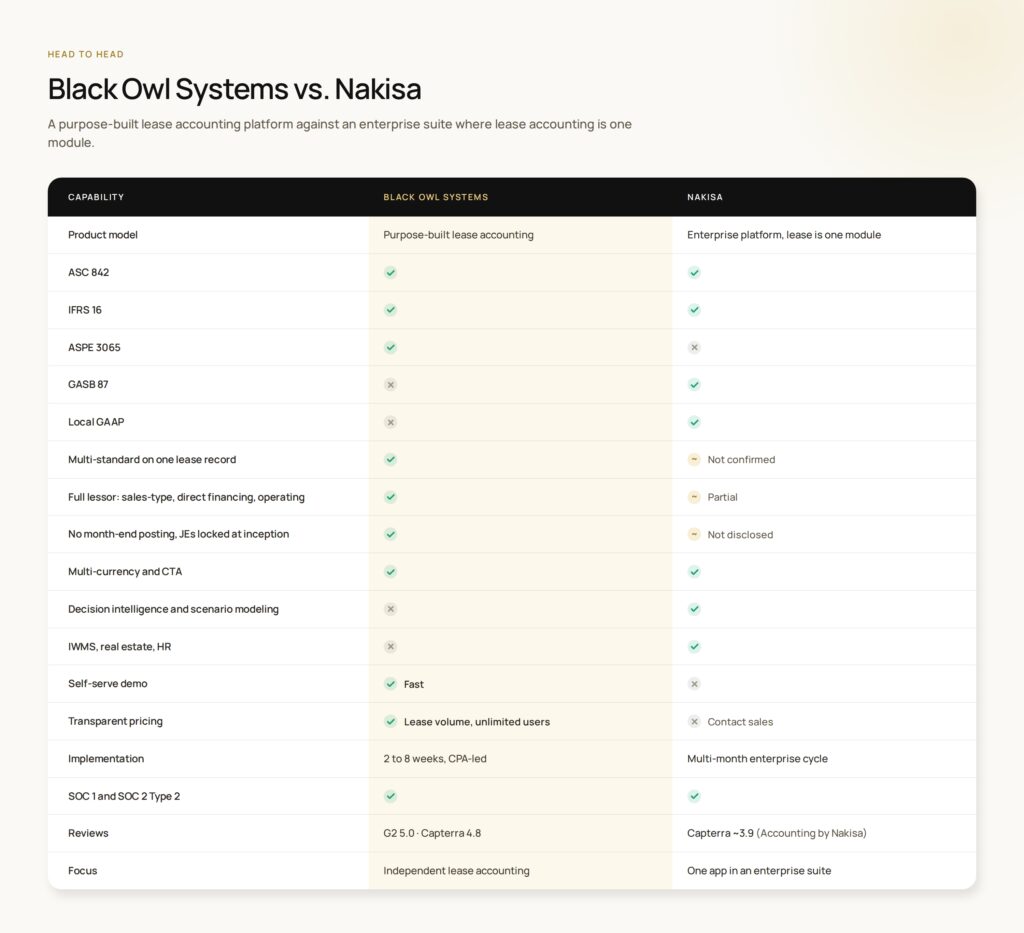Click Black Owl's No month-end posting check icon
This screenshot has width=1024, height=933.
[391, 534]
